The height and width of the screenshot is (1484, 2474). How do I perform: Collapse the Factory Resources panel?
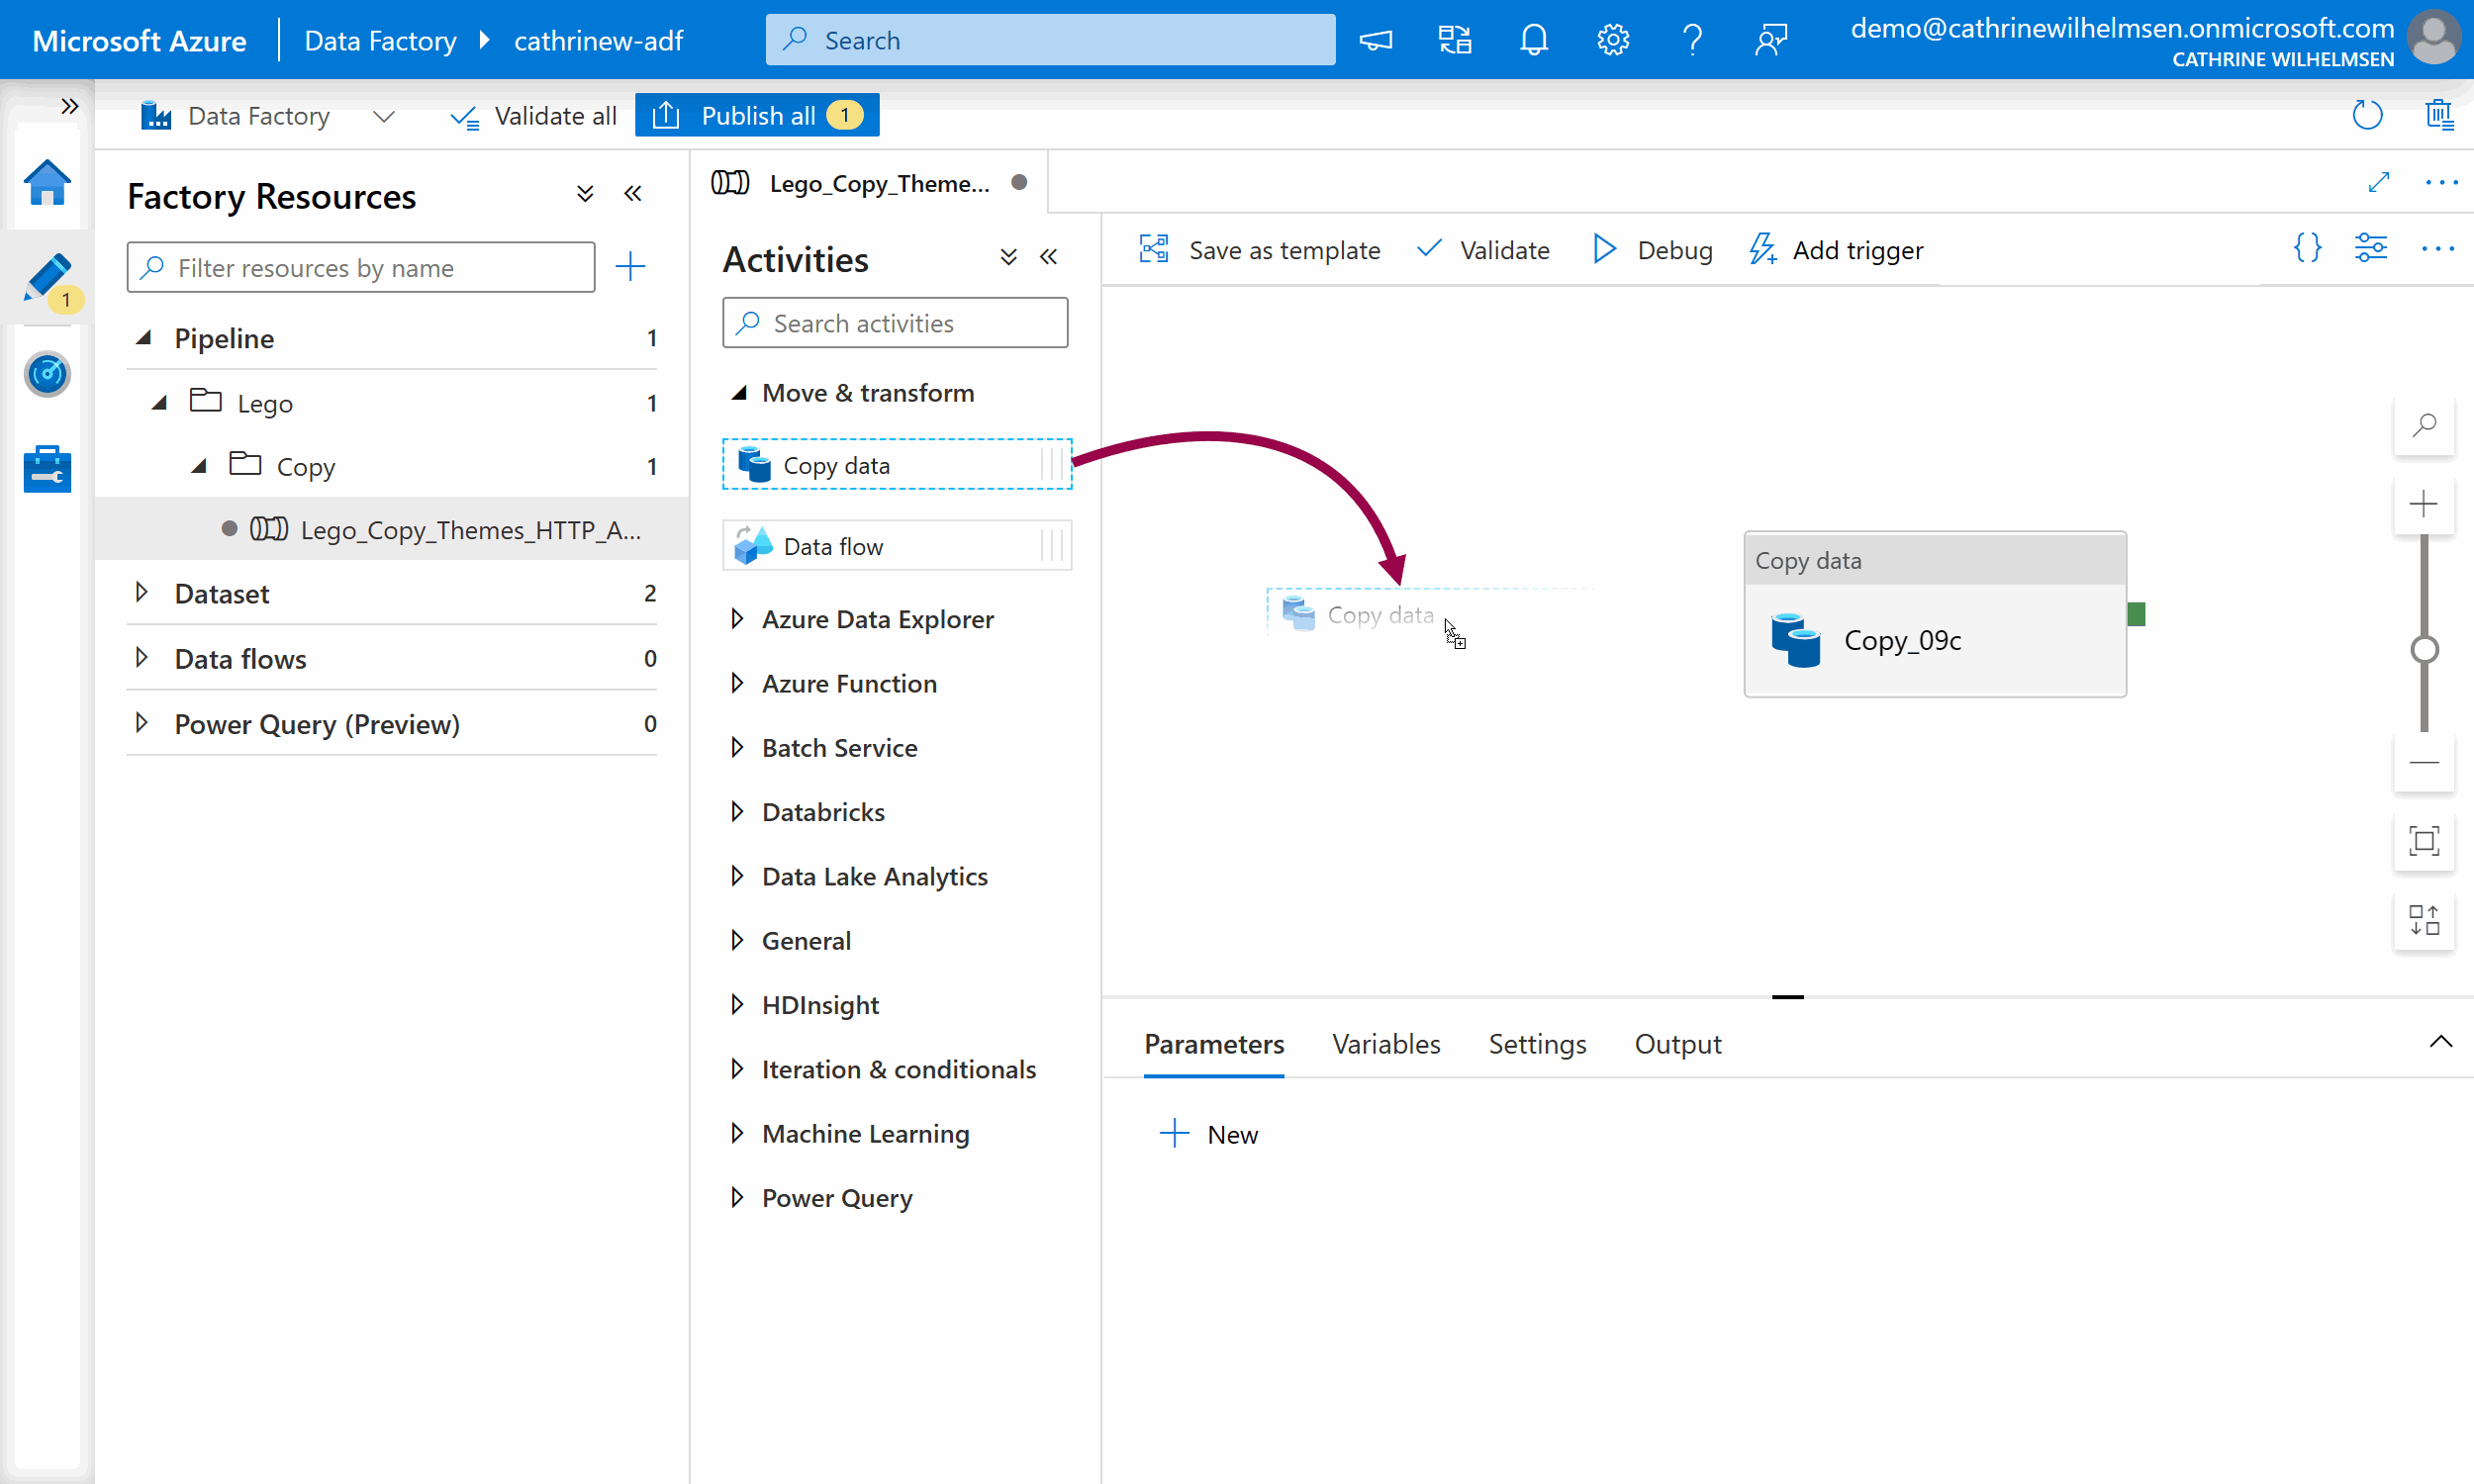point(632,194)
